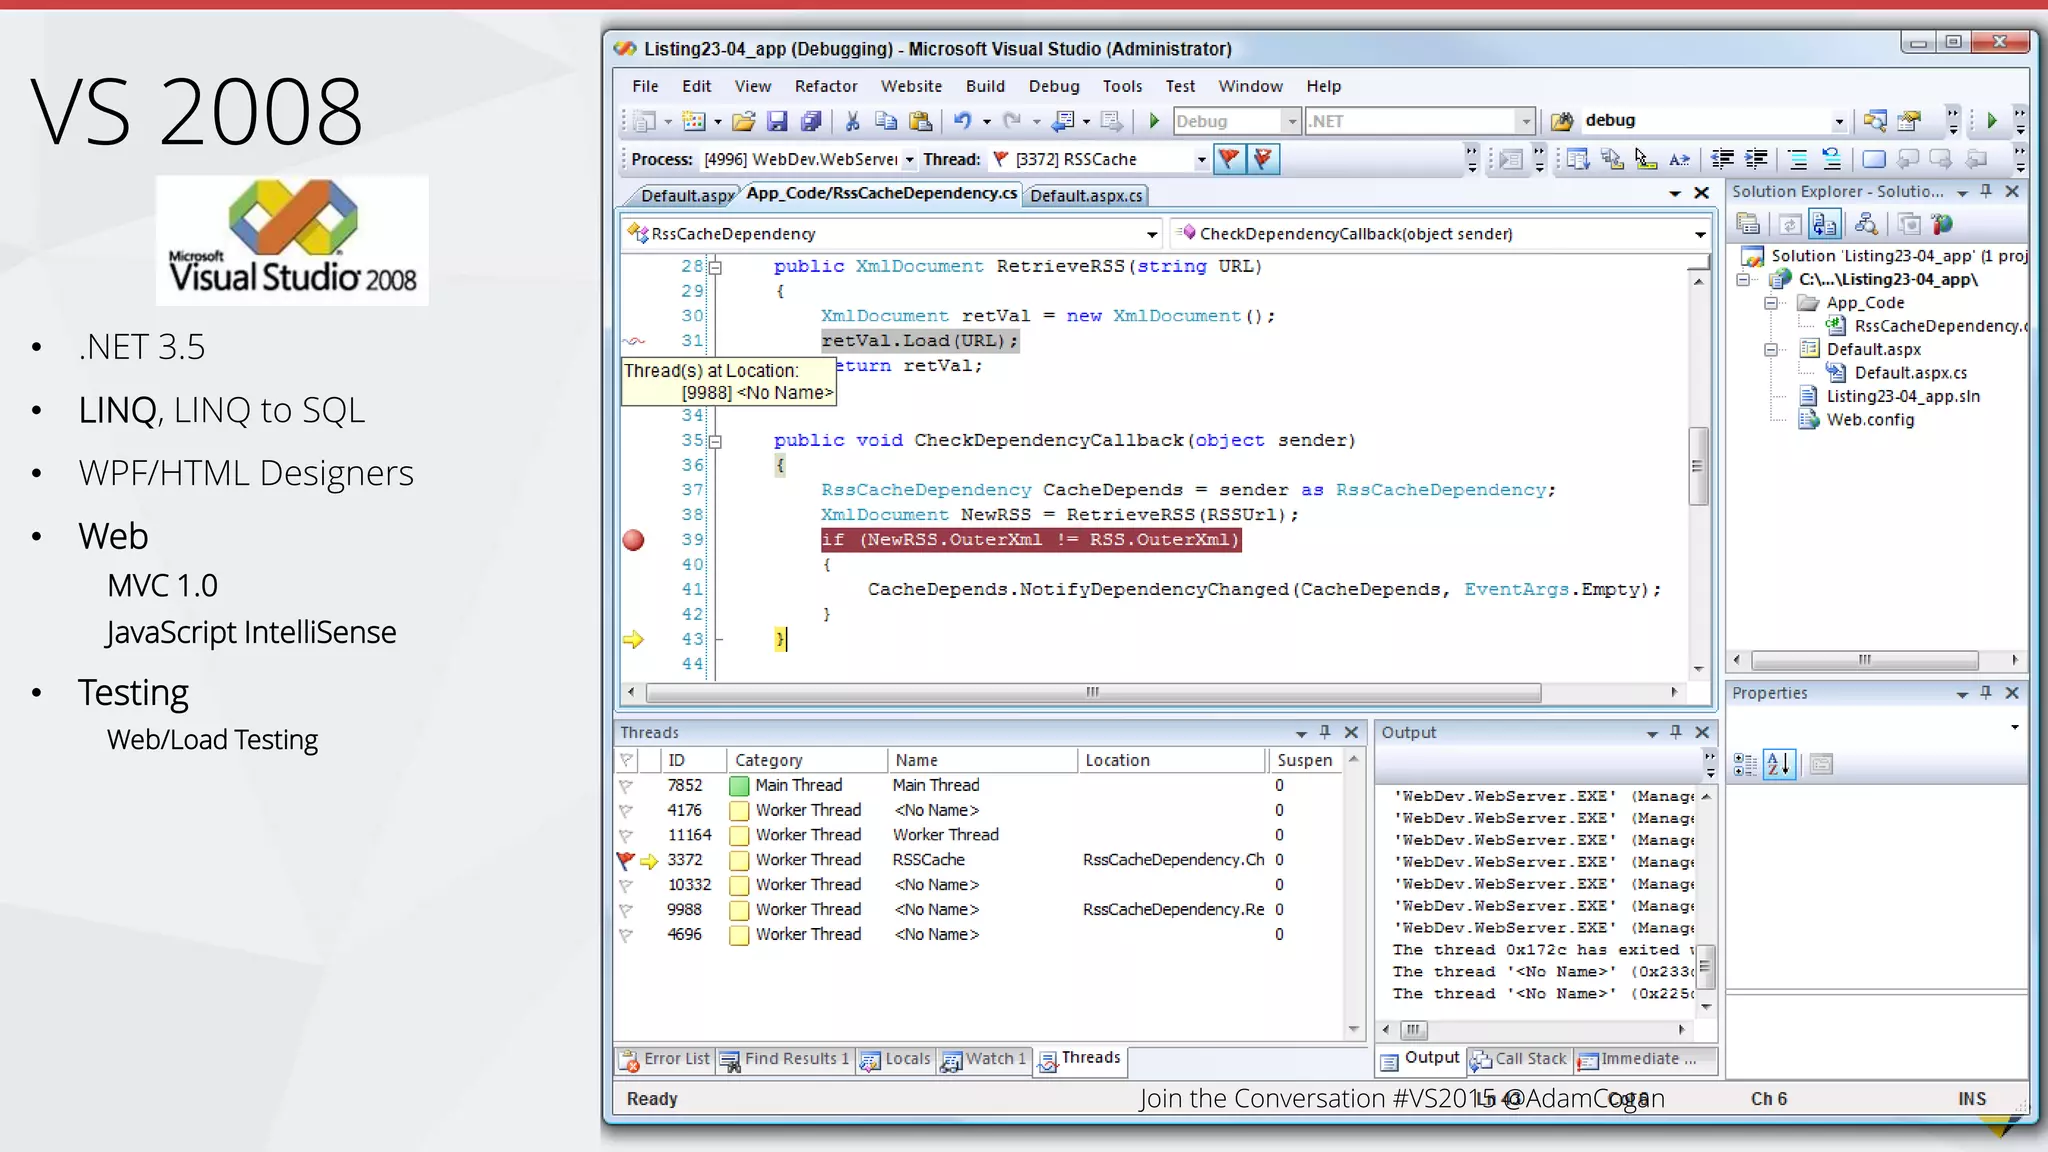Screen dimensions: 2048x1152
Task: Click the Decrease Indent toolbar icon
Action: click(1723, 159)
